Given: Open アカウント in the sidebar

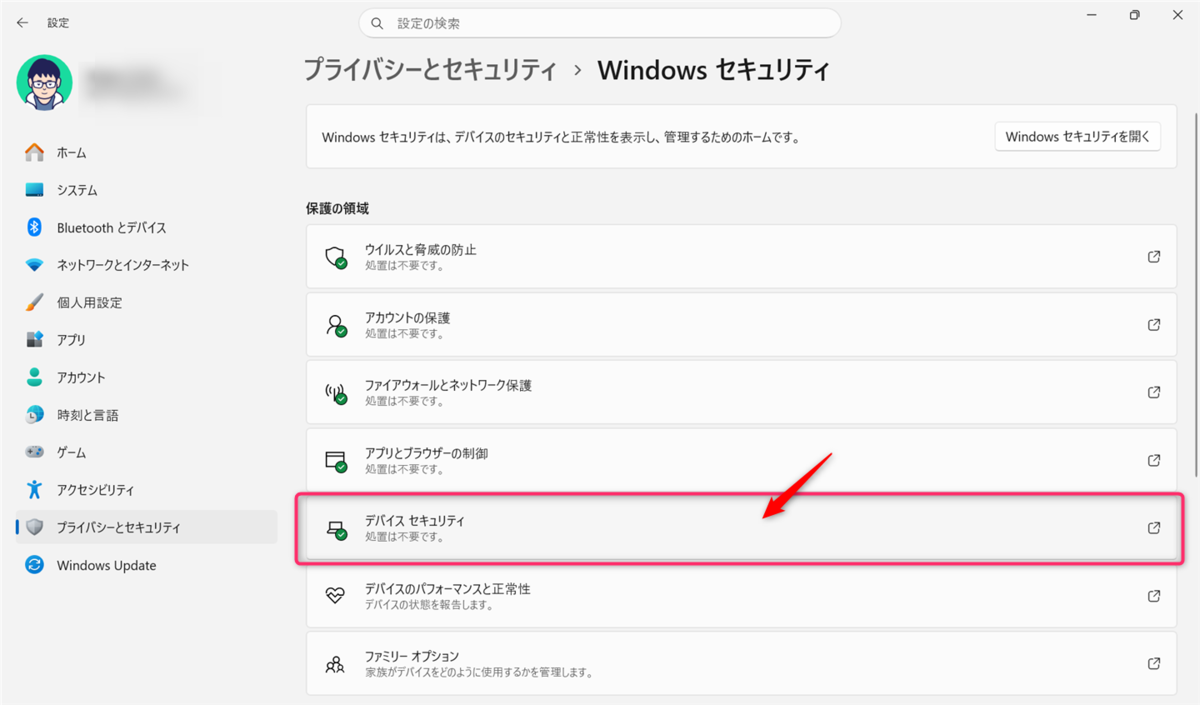Looking at the screenshot, I should [146, 377].
